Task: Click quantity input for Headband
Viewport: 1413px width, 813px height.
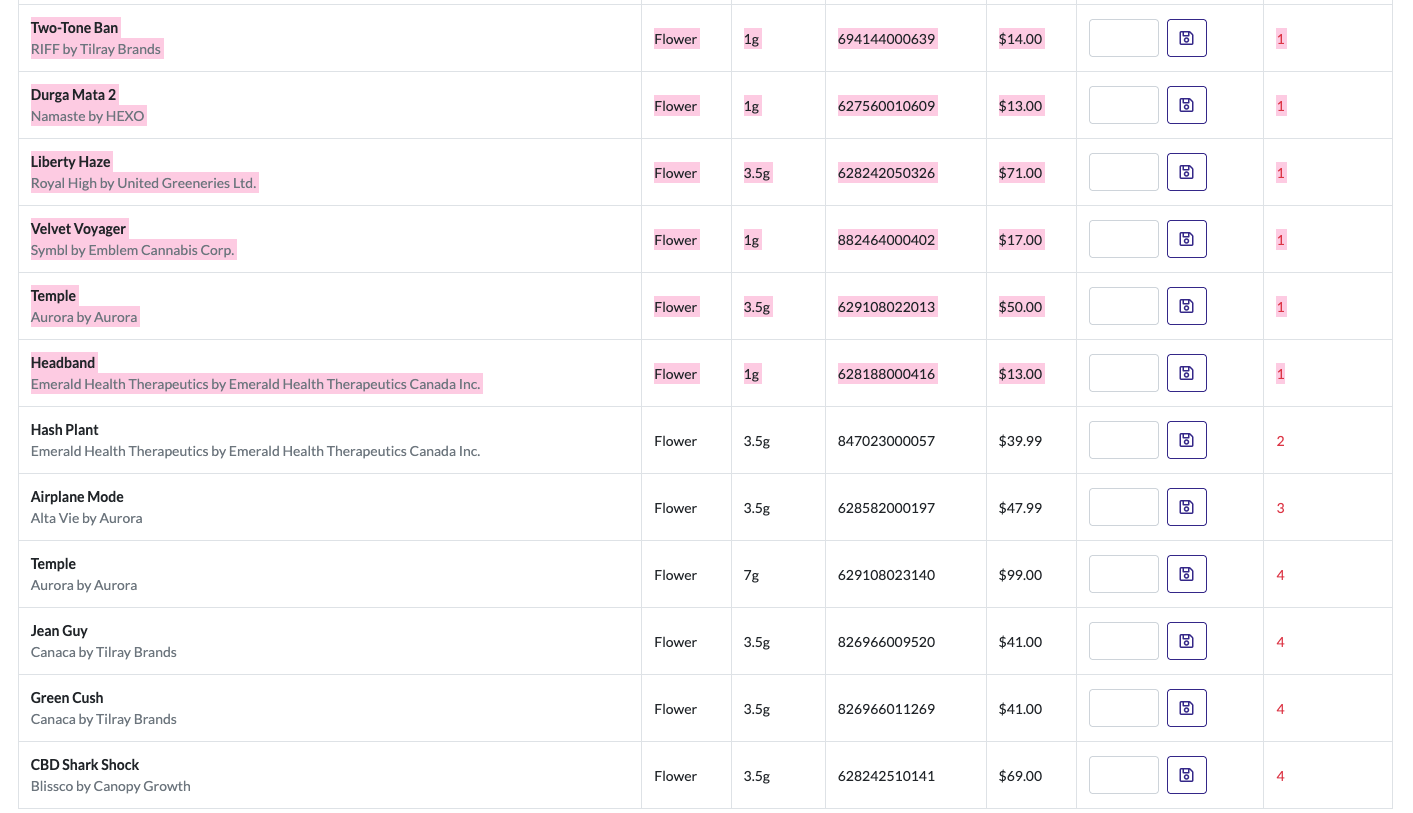Action: coord(1123,373)
